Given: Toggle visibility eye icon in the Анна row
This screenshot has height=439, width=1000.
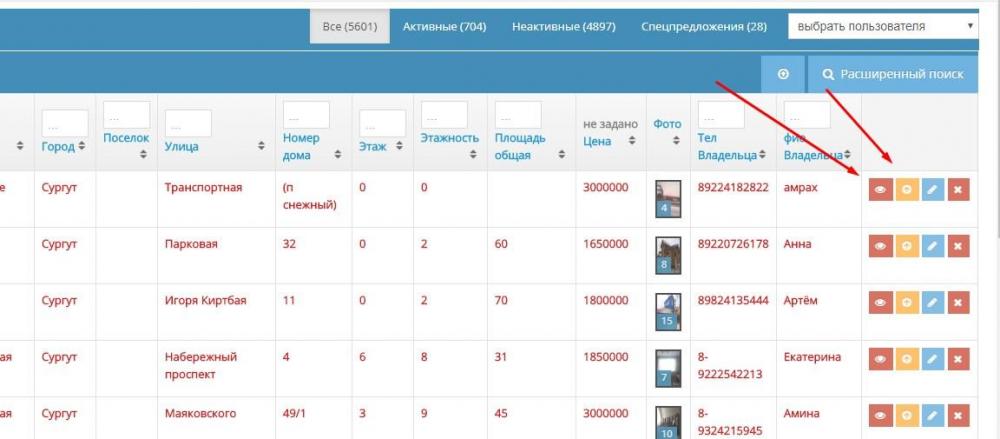Looking at the screenshot, I should pos(880,246).
